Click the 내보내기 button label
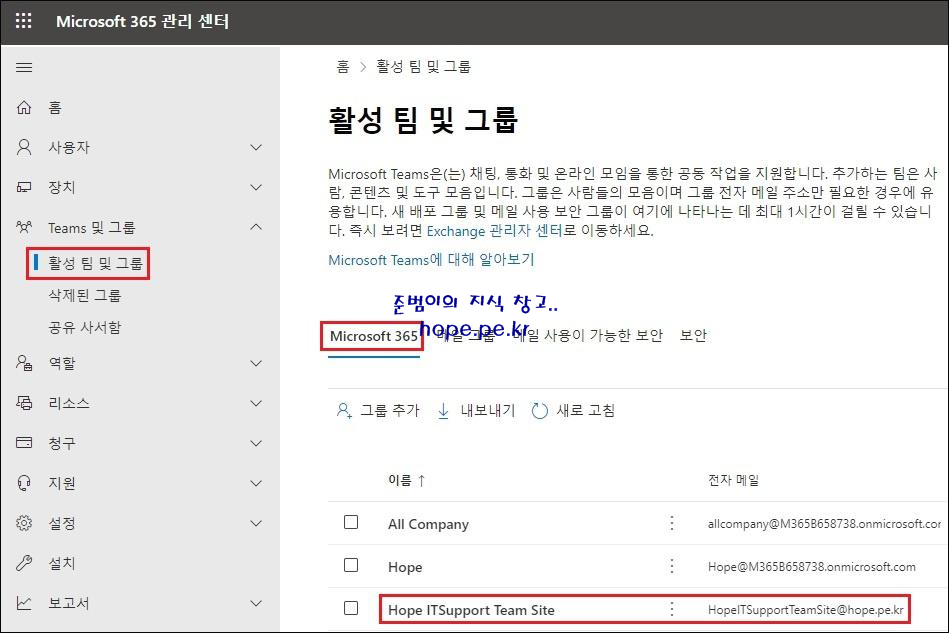The width and height of the screenshot is (949, 633). click(x=488, y=411)
